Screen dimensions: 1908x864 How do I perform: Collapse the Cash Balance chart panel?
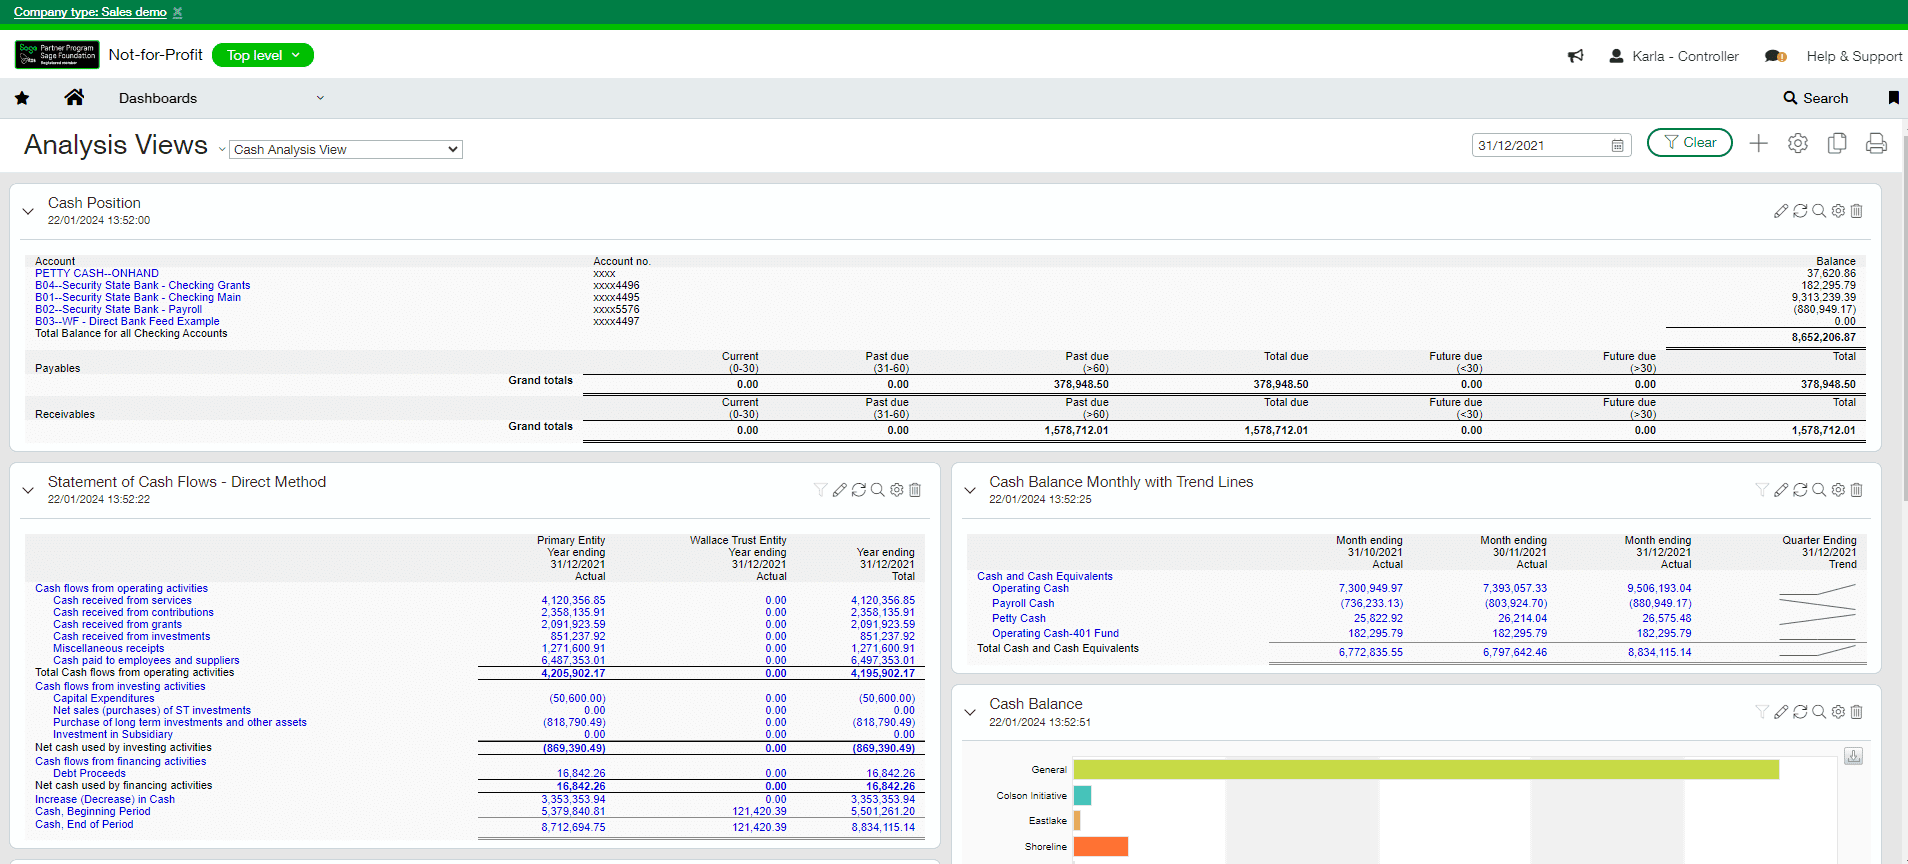pyautogui.click(x=969, y=712)
